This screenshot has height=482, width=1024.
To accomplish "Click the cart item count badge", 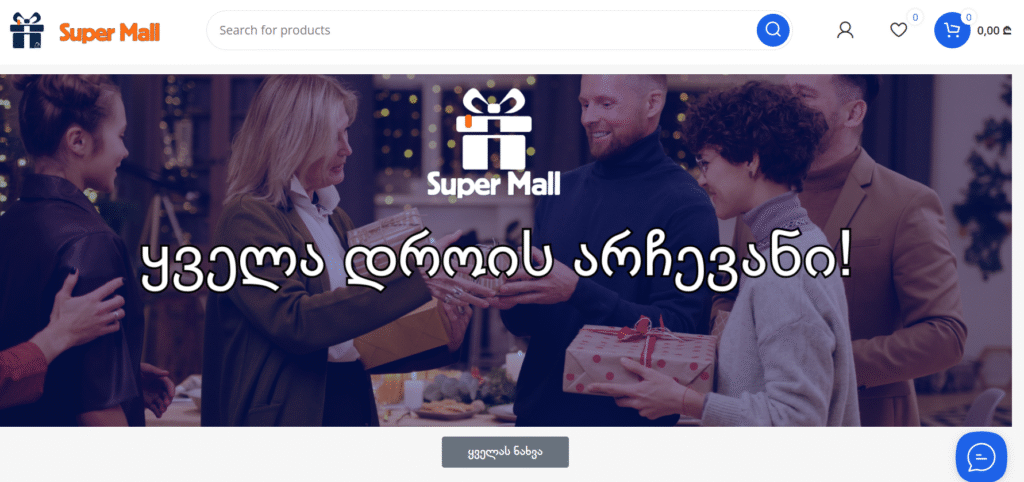I will coord(968,18).
